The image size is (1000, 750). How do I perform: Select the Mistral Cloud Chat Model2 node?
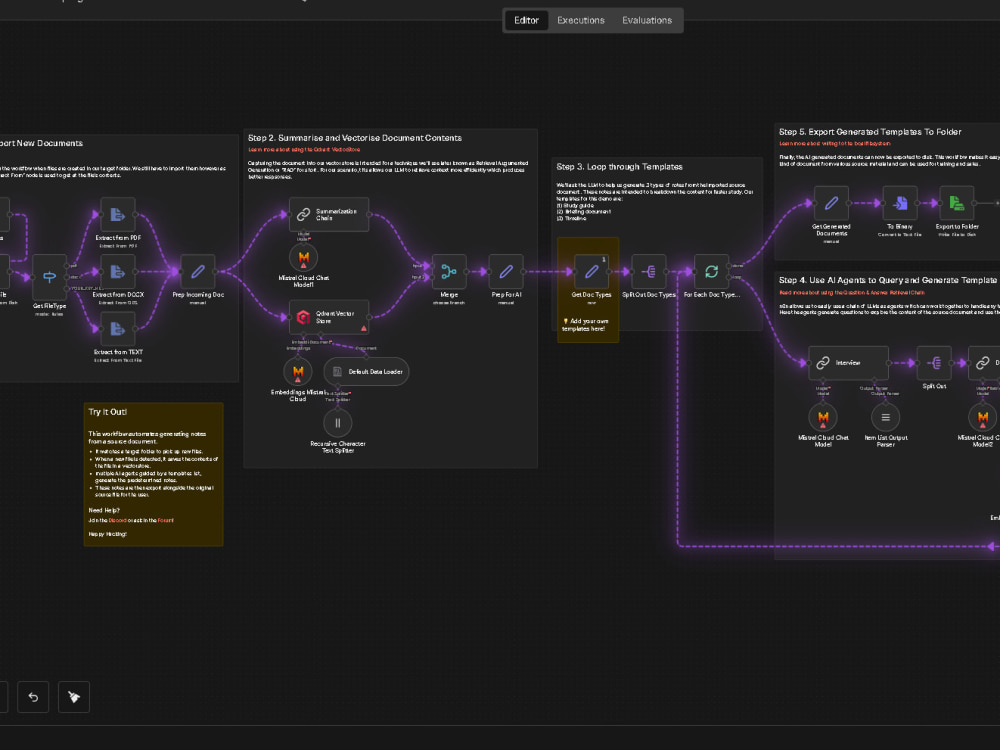click(983, 418)
